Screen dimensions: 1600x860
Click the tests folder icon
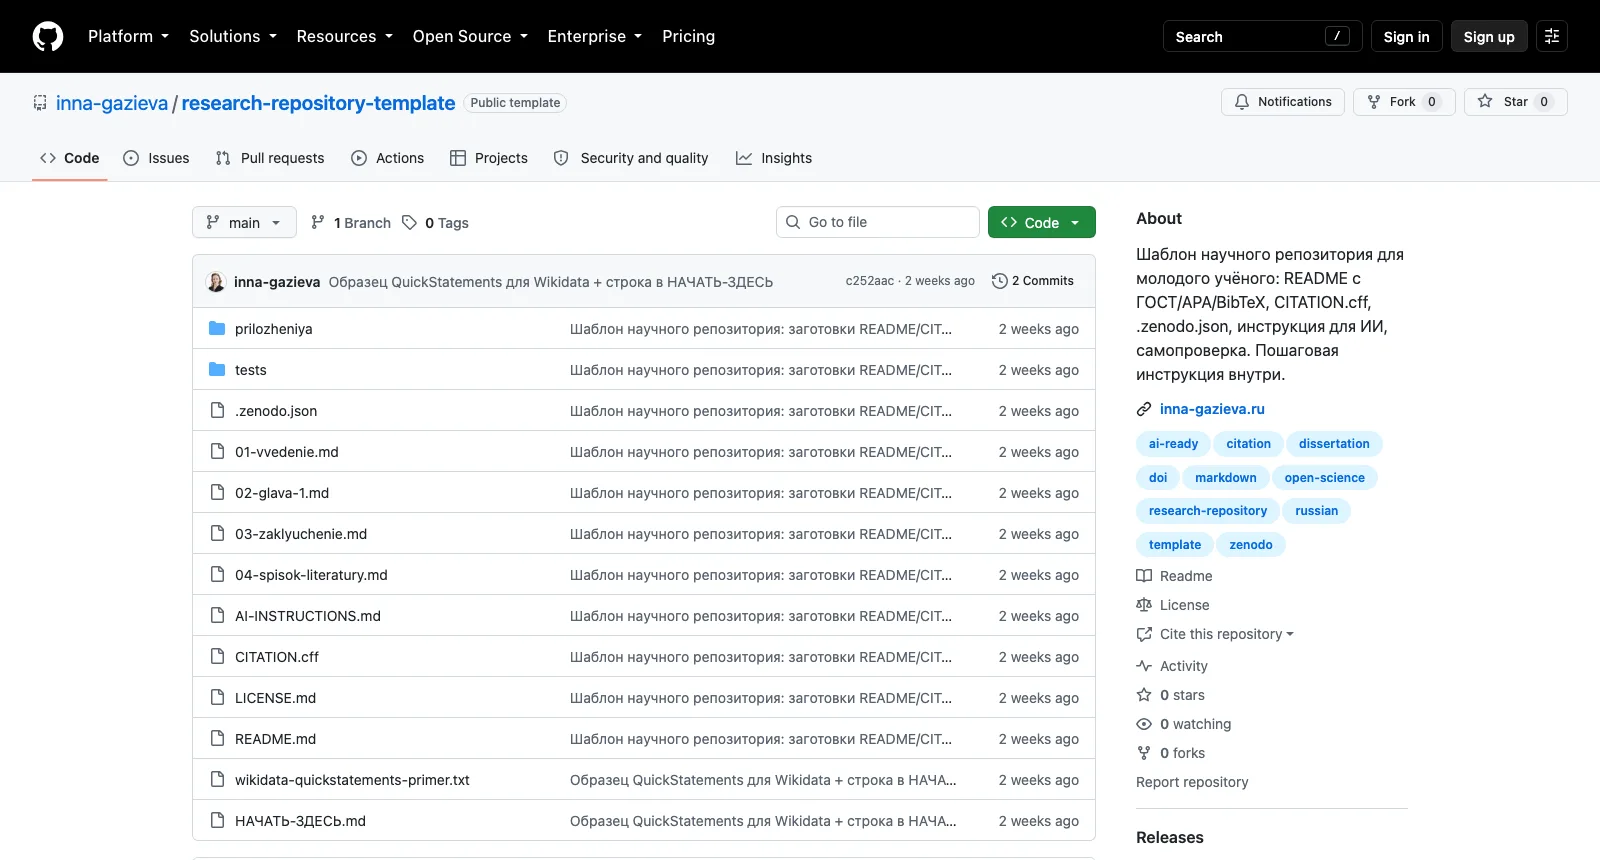pyautogui.click(x=217, y=369)
